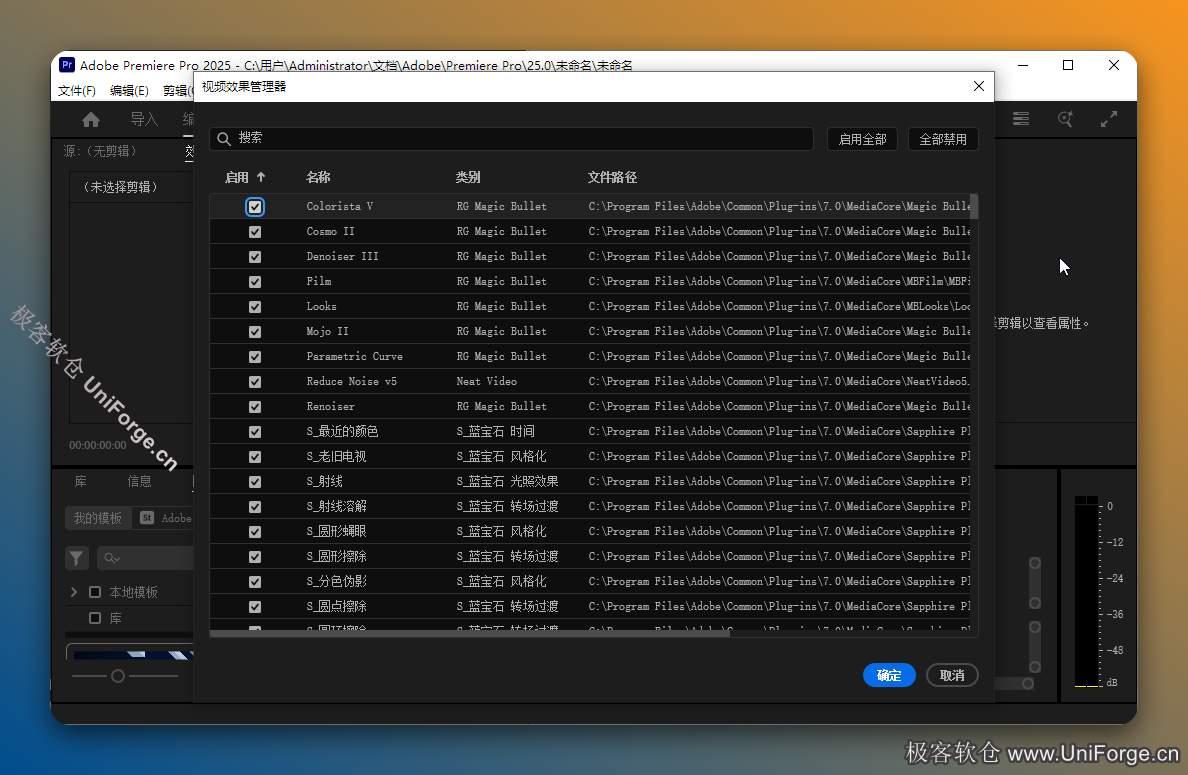Screen dimensions: 1188x775
Task: Check the 库 checkbox in templates panel
Action: coord(95,618)
